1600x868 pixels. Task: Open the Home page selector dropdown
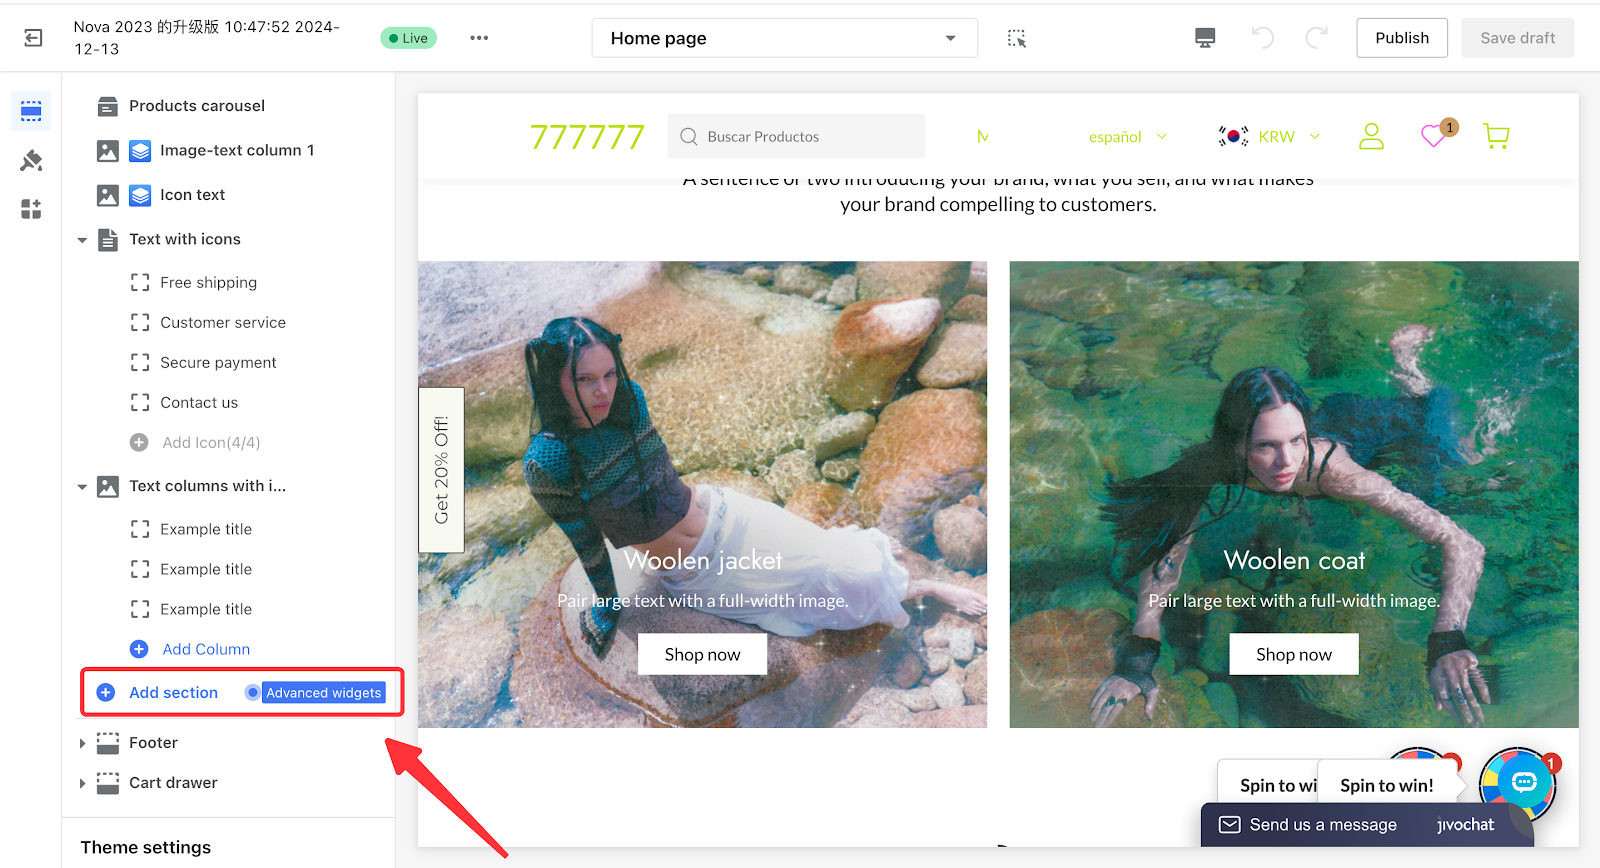784,38
